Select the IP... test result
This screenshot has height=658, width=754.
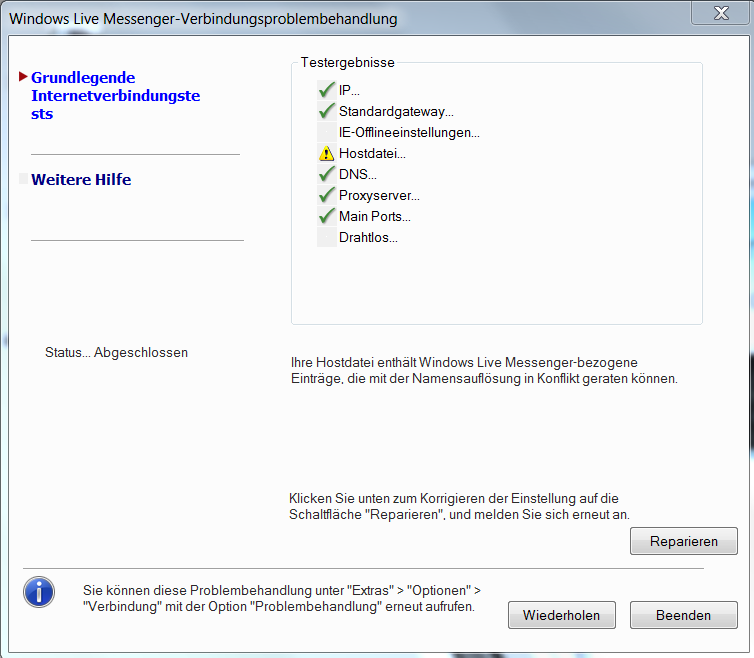coord(349,90)
